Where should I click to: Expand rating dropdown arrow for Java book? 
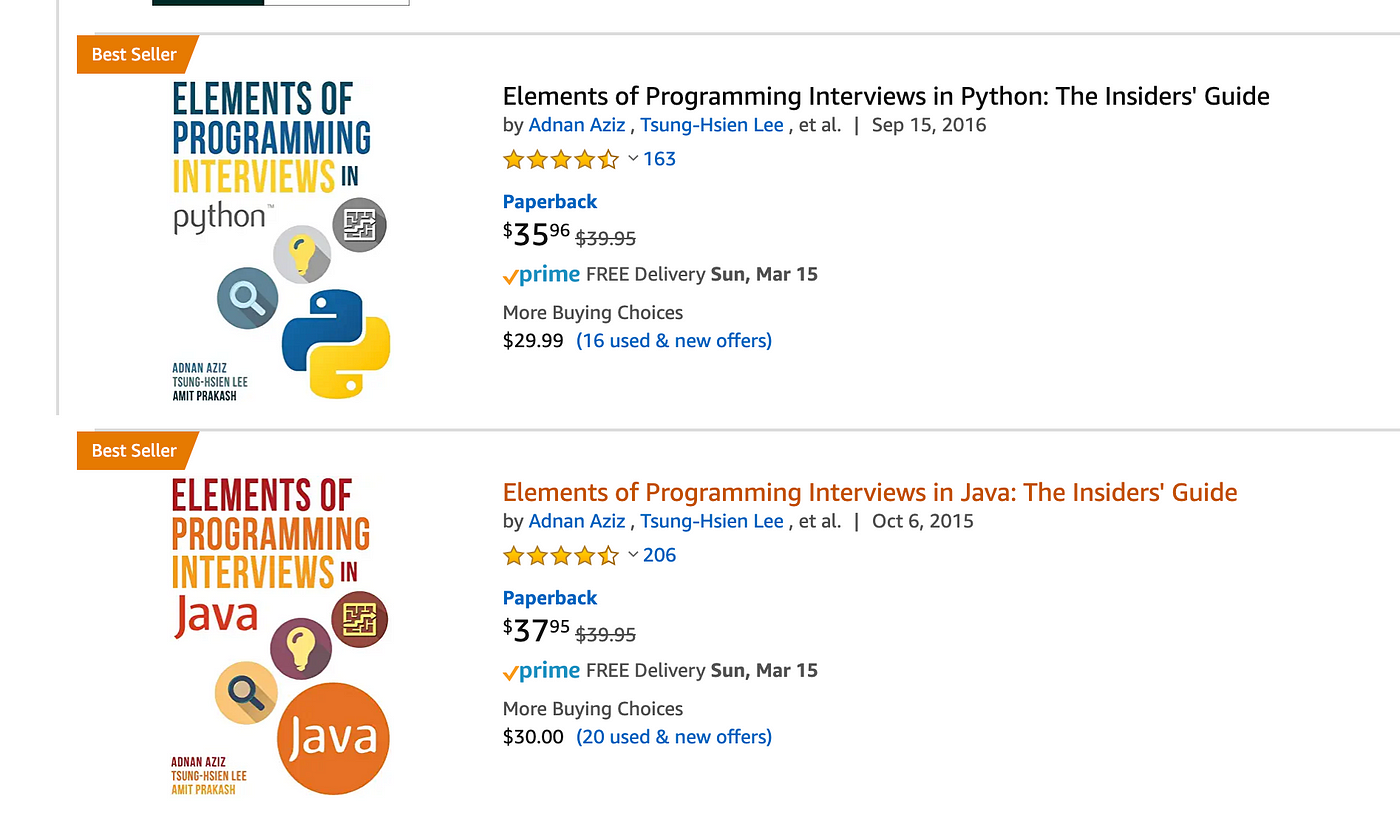click(x=633, y=555)
